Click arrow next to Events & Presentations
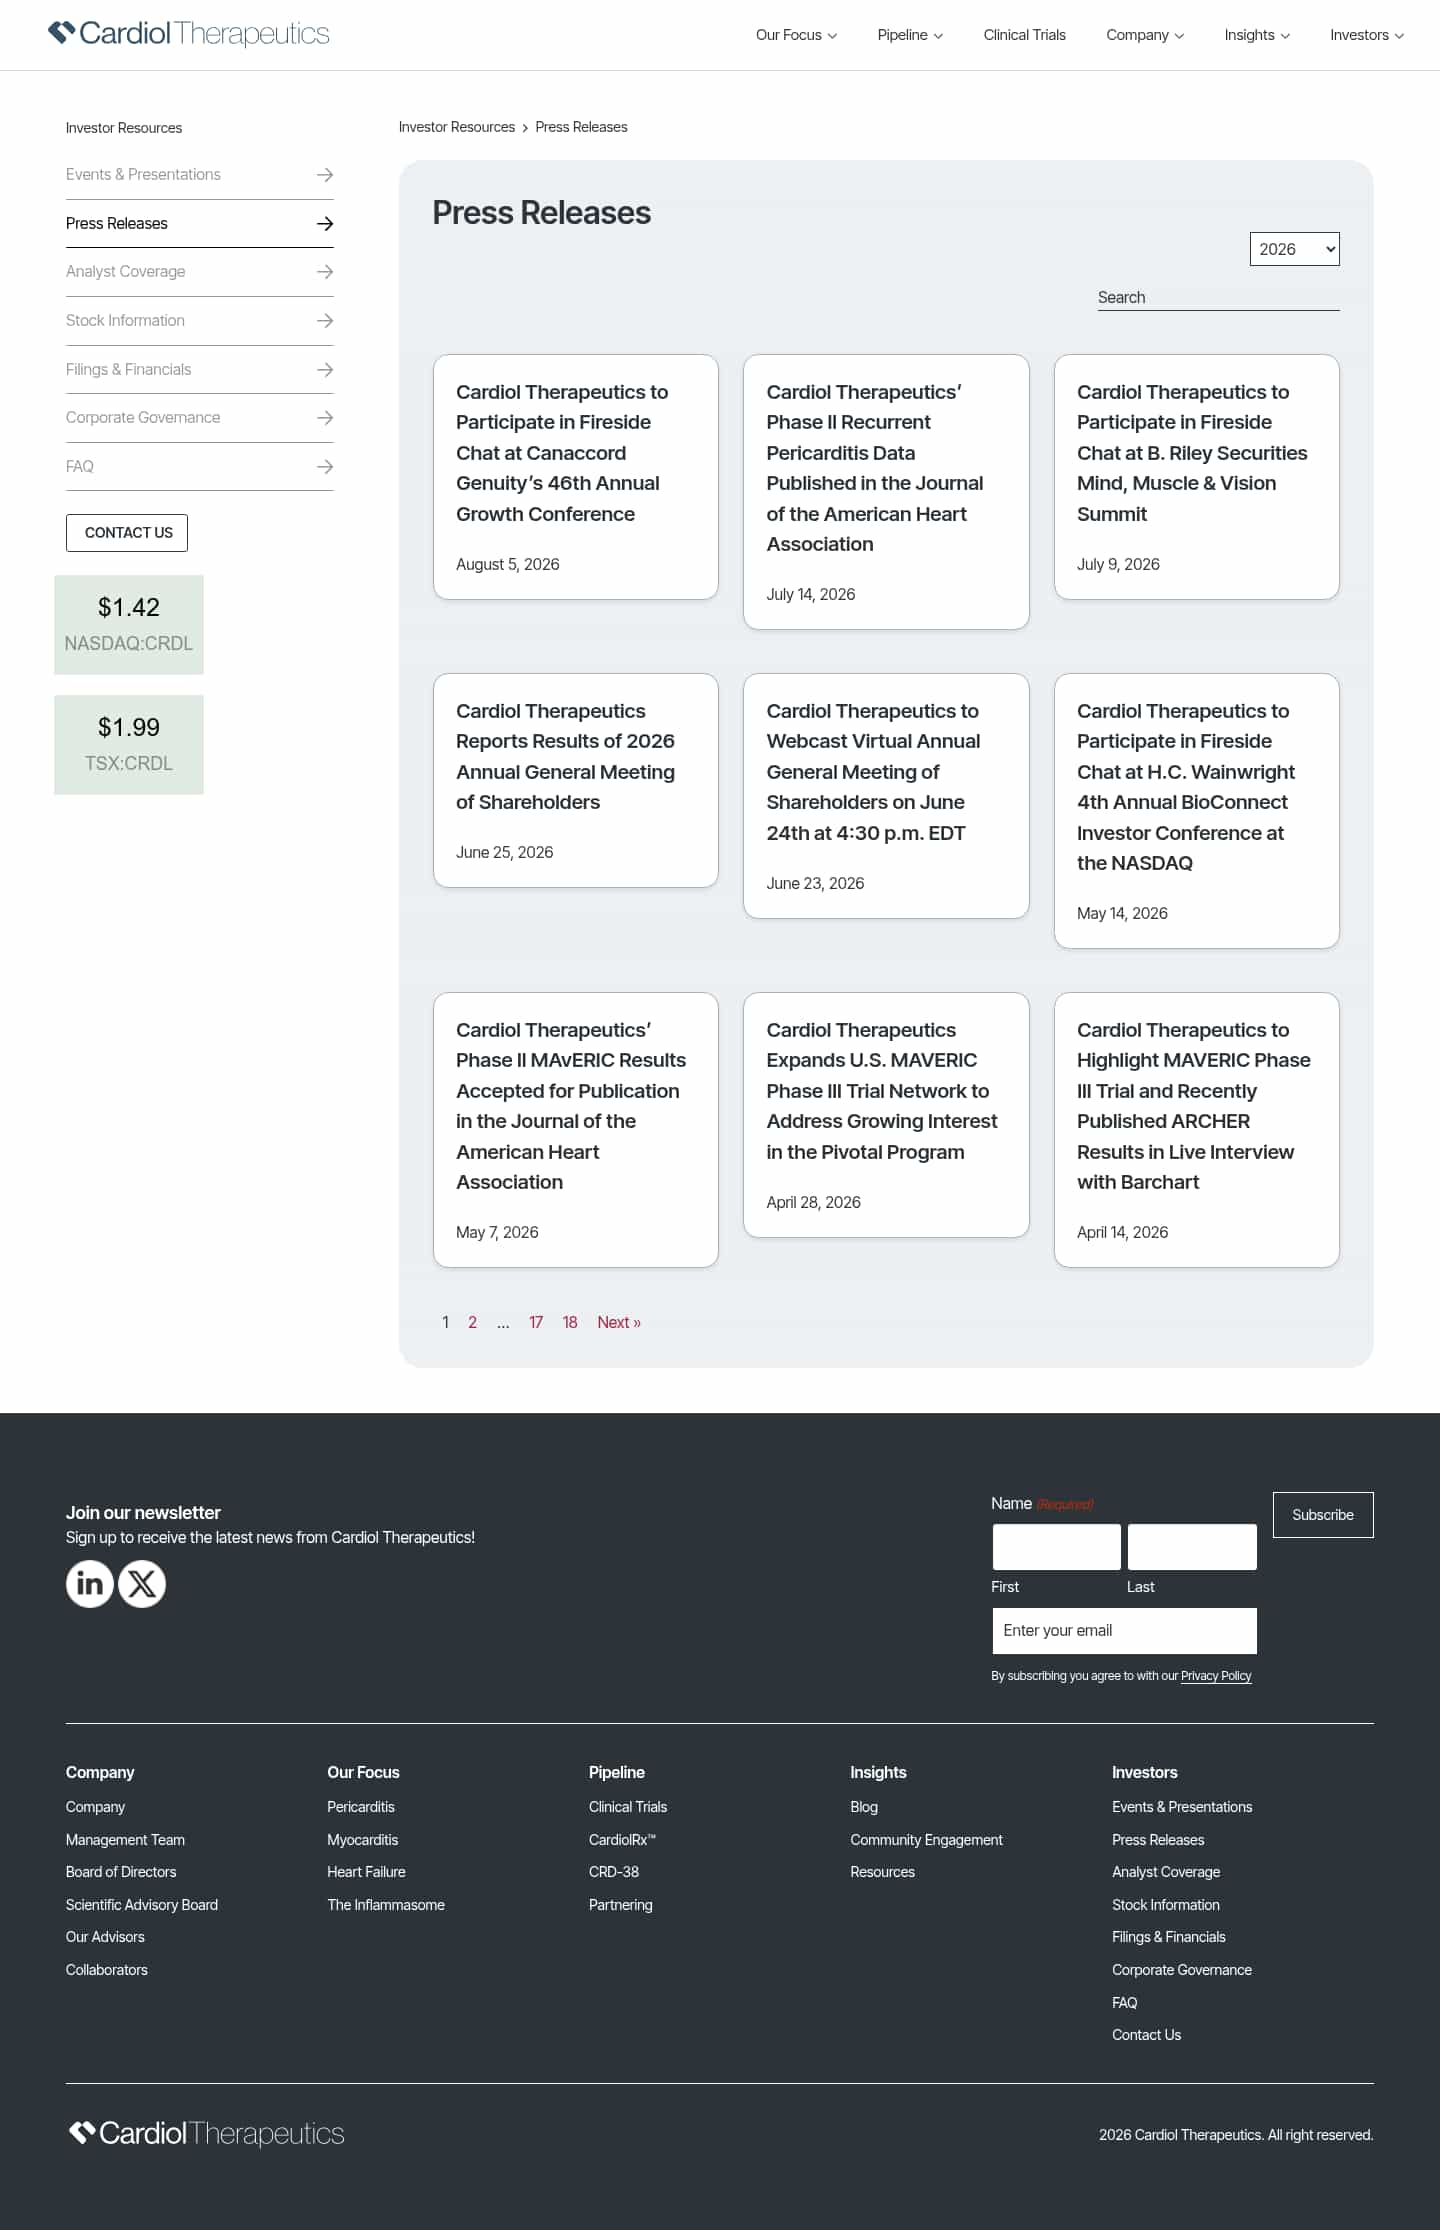Viewport: 1440px width, 2230px height. click(325, 175)
